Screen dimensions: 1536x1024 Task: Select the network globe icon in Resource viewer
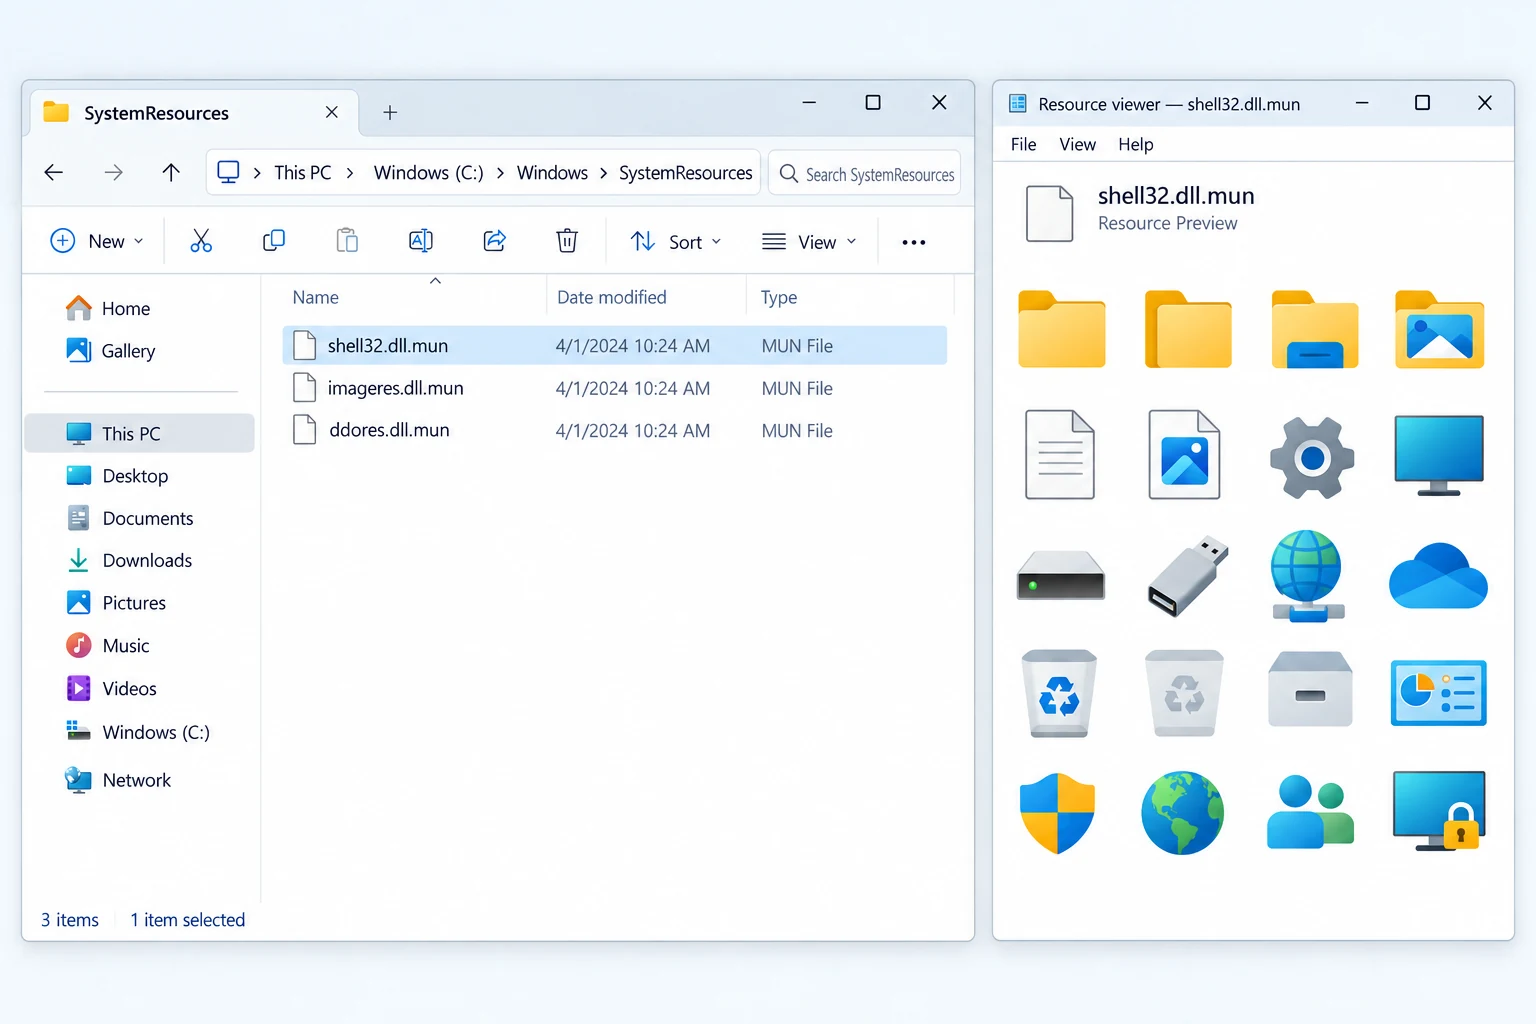[1307, 576]
